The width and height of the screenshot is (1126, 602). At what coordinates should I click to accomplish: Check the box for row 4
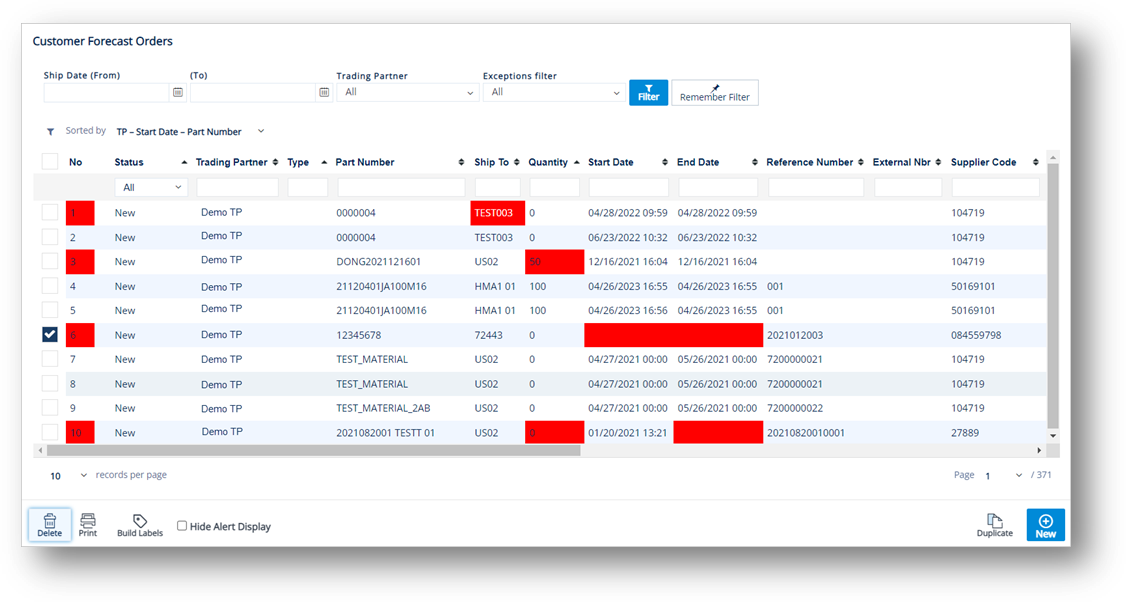50,285
